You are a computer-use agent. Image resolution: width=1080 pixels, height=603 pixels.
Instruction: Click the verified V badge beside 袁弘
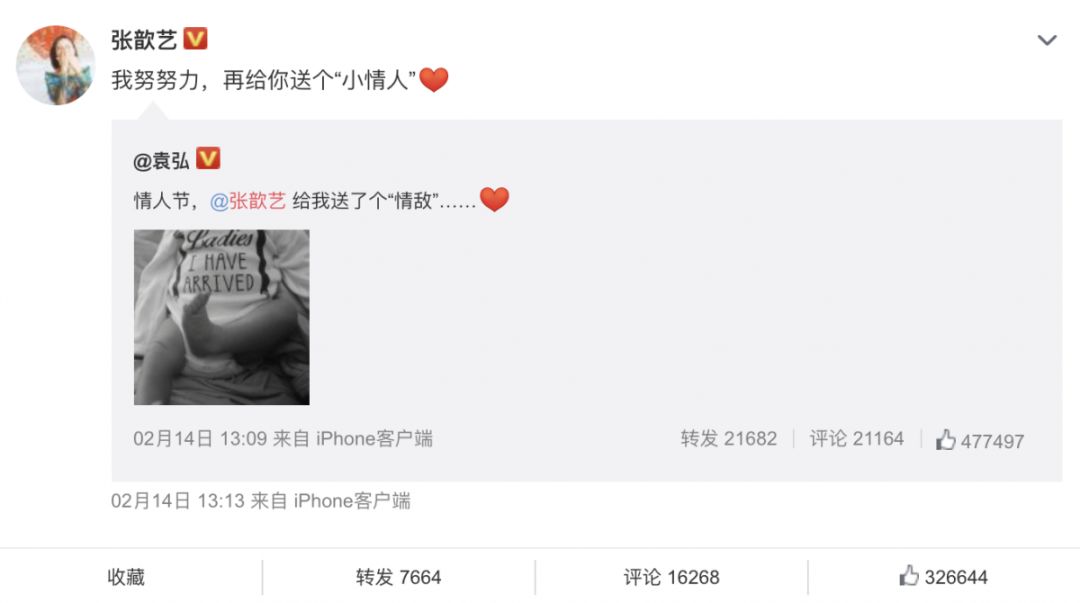[x=208, y=159]
